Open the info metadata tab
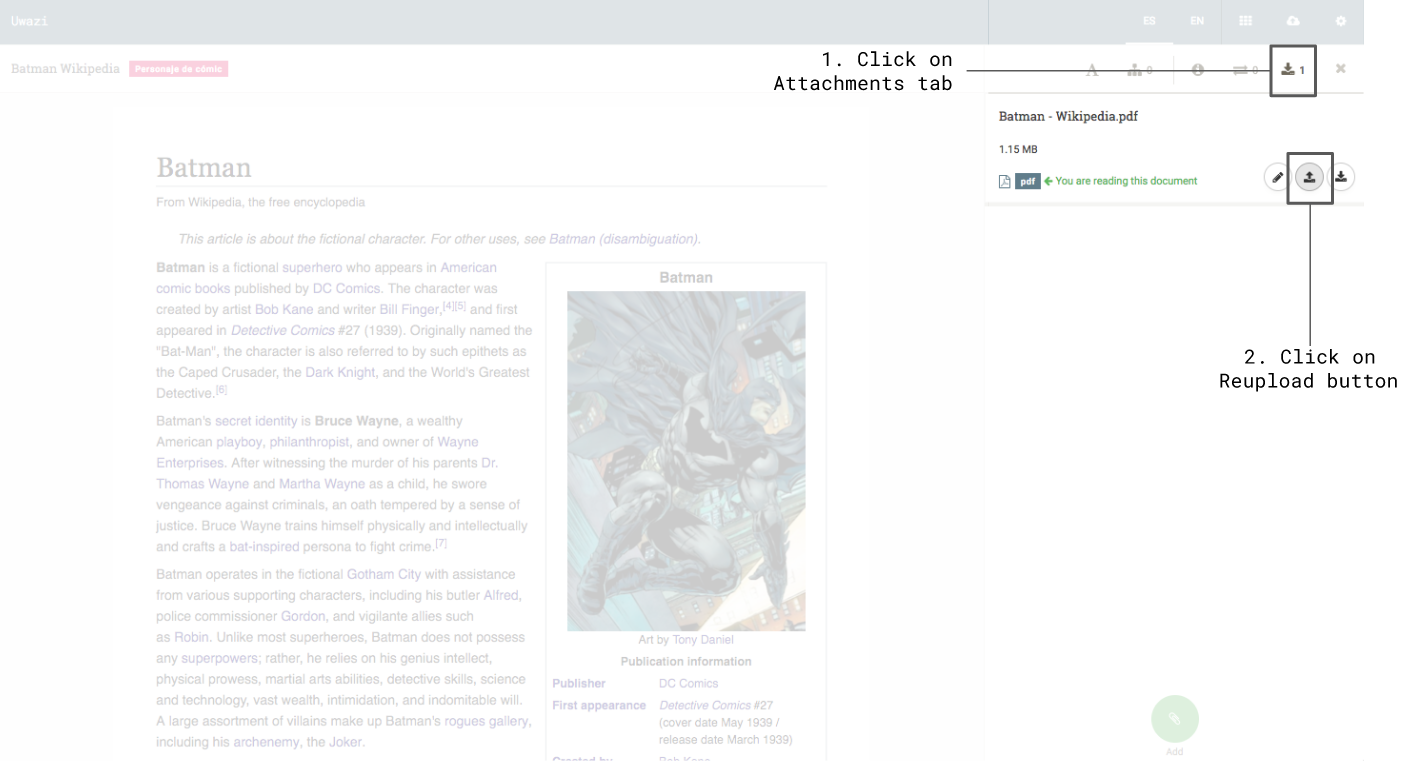 tap(1197, 70)
